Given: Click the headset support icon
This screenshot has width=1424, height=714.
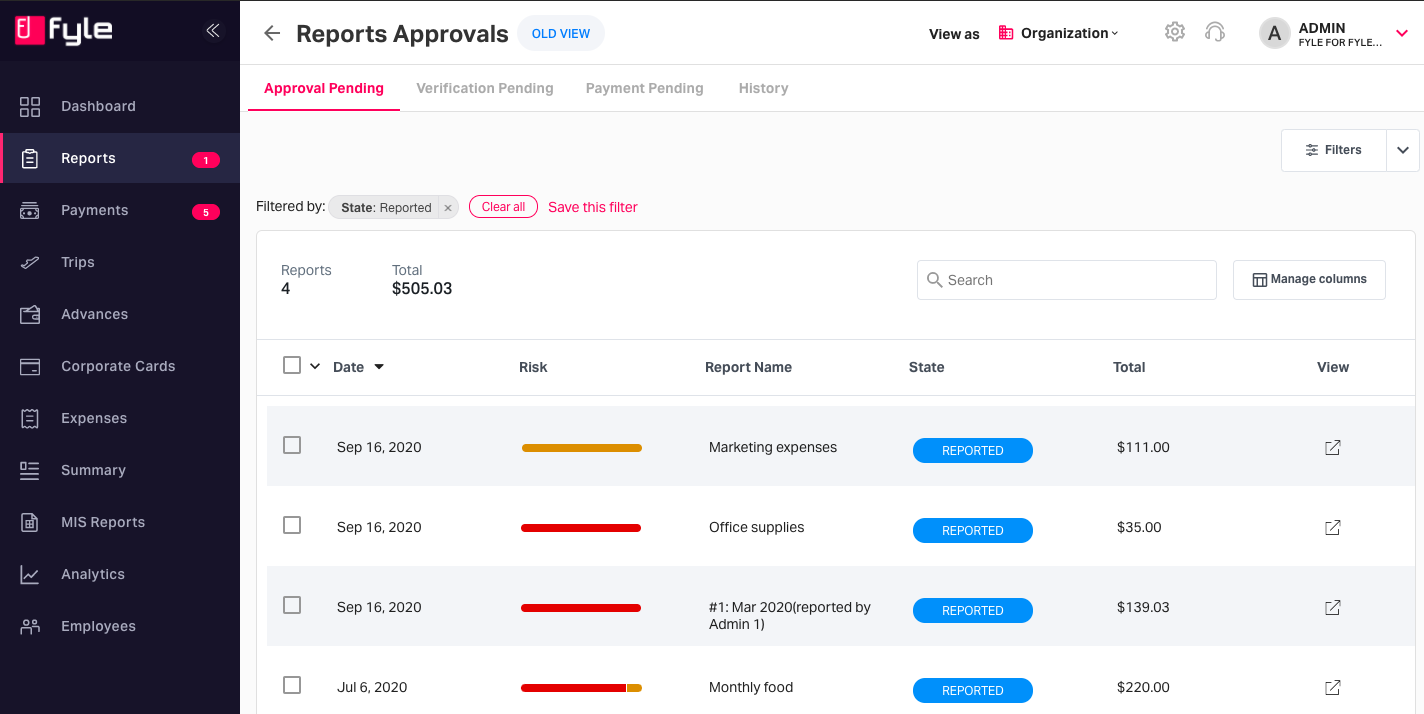Looking at the screenshot, I should tap(1215, 32).
